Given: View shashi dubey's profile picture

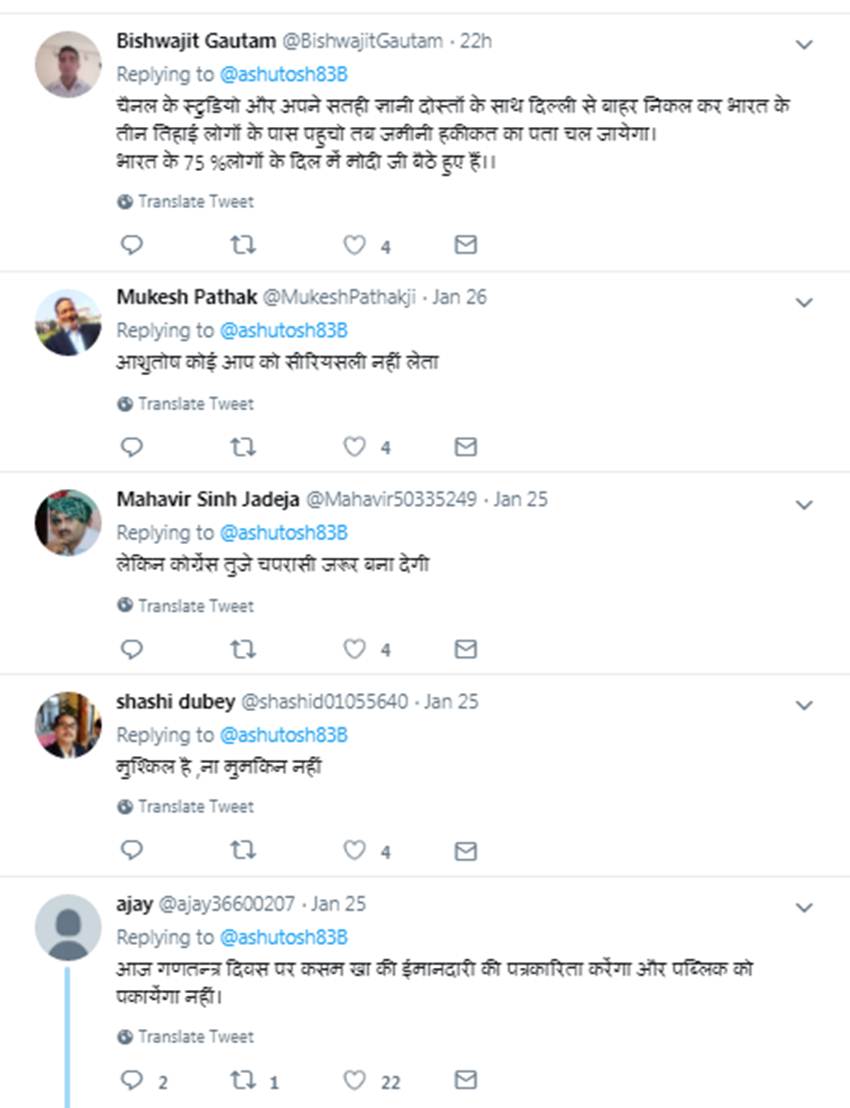Looking at the screenshot, I should tap(68, 725).
